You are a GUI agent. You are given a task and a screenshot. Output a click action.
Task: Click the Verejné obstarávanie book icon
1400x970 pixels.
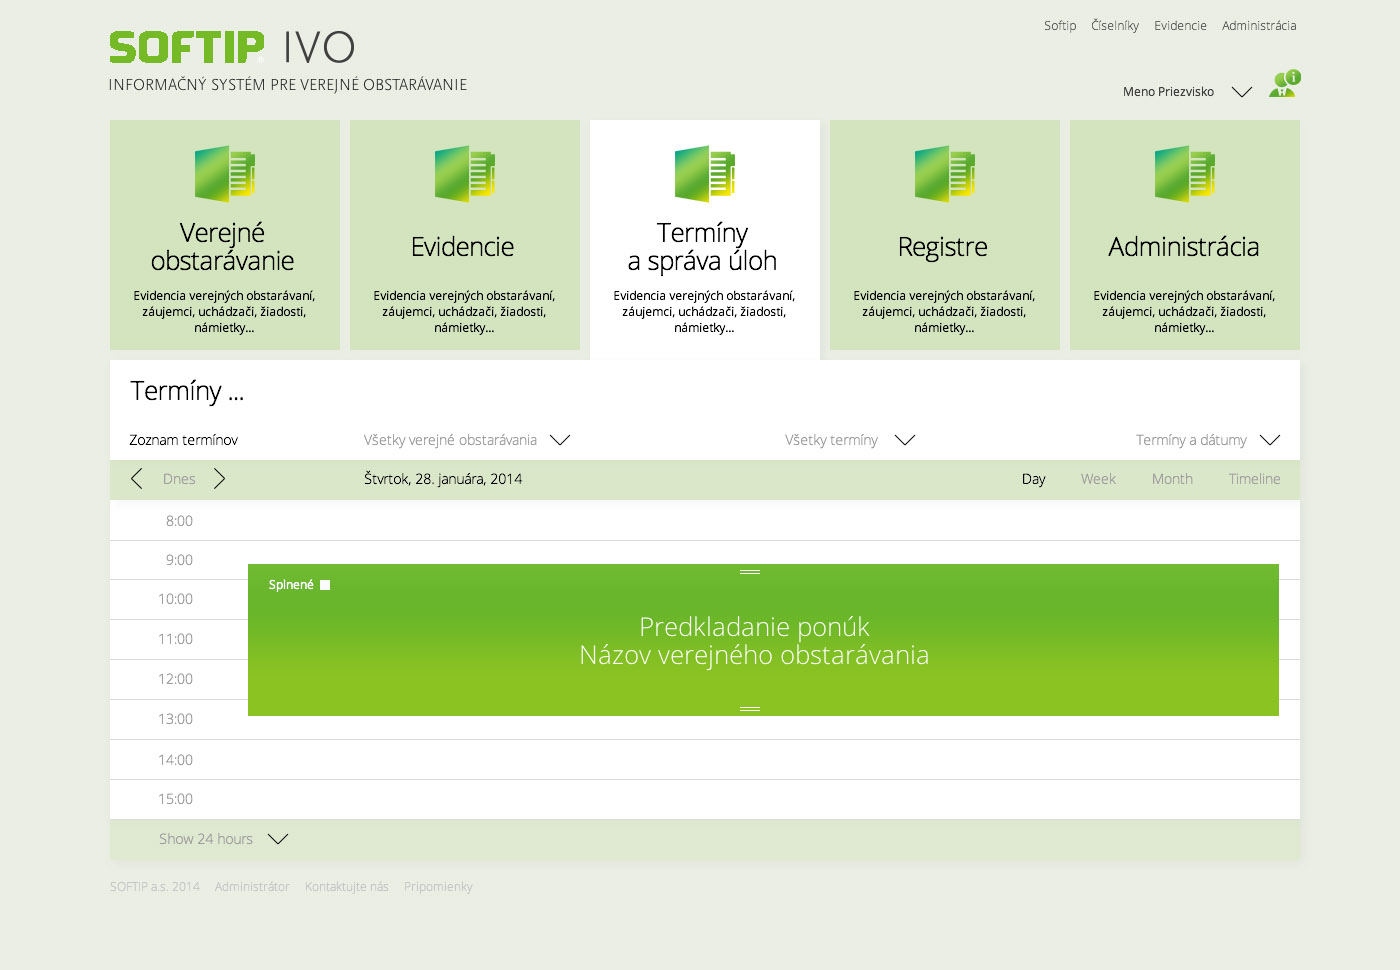[224, 174]
